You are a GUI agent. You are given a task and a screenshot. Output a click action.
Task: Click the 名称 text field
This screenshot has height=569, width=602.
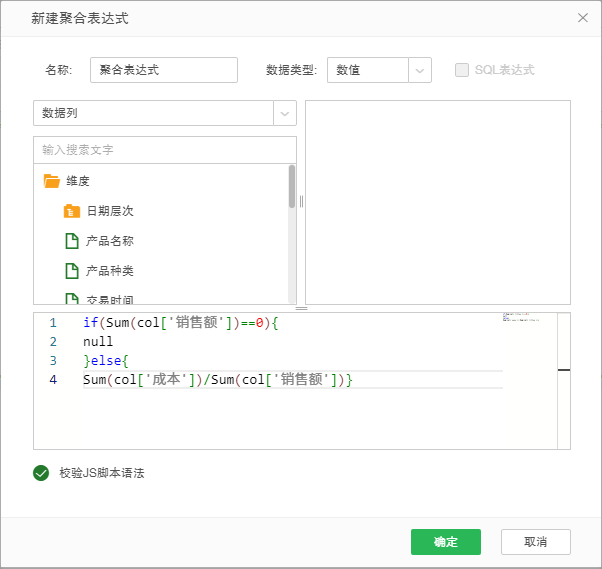pyautogui.click(x=164, y=70)
